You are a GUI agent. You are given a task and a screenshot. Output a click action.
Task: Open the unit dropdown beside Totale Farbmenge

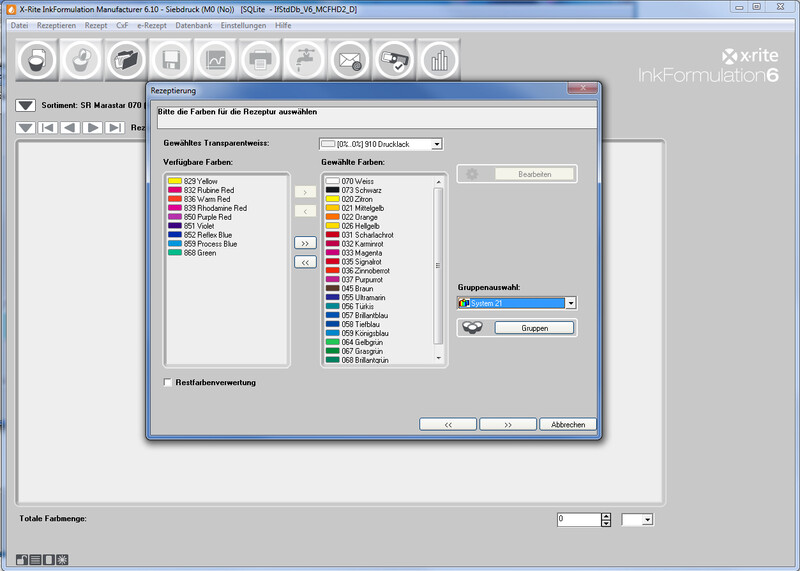pyautogui.click(x=648, y=520)
